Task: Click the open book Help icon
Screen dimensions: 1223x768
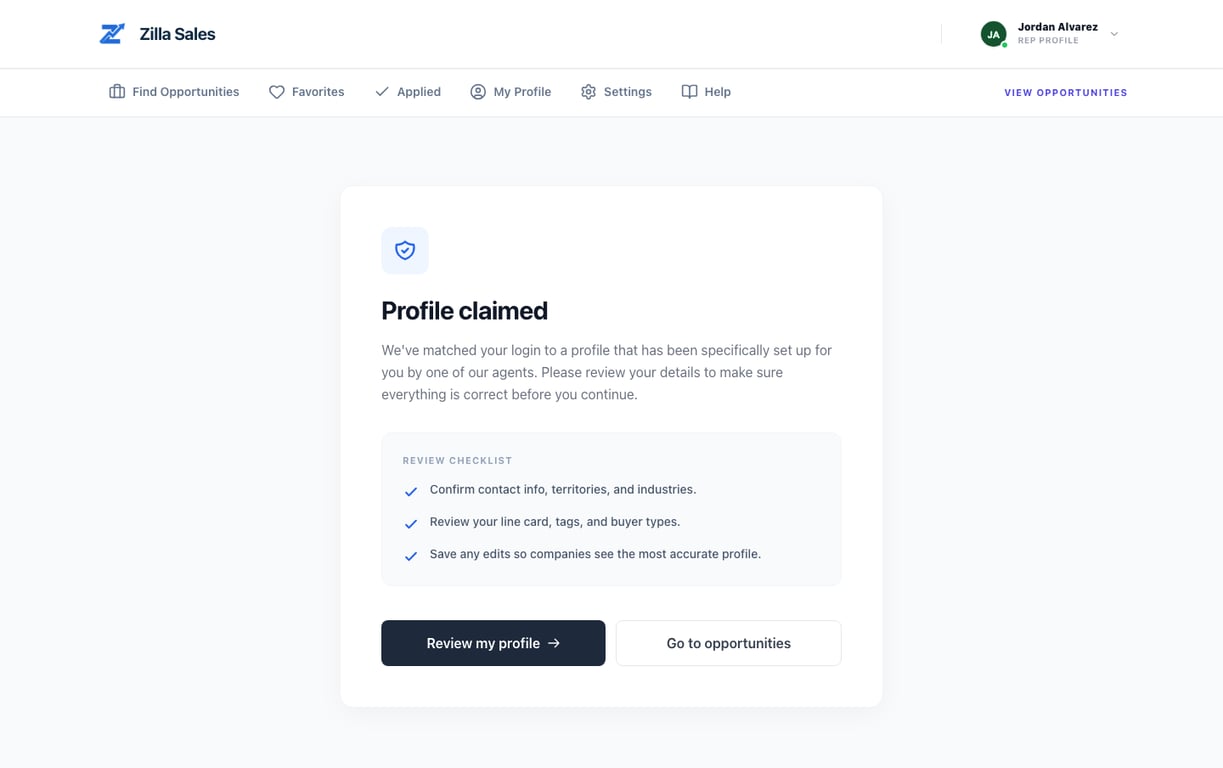Action: pos(689,92)
